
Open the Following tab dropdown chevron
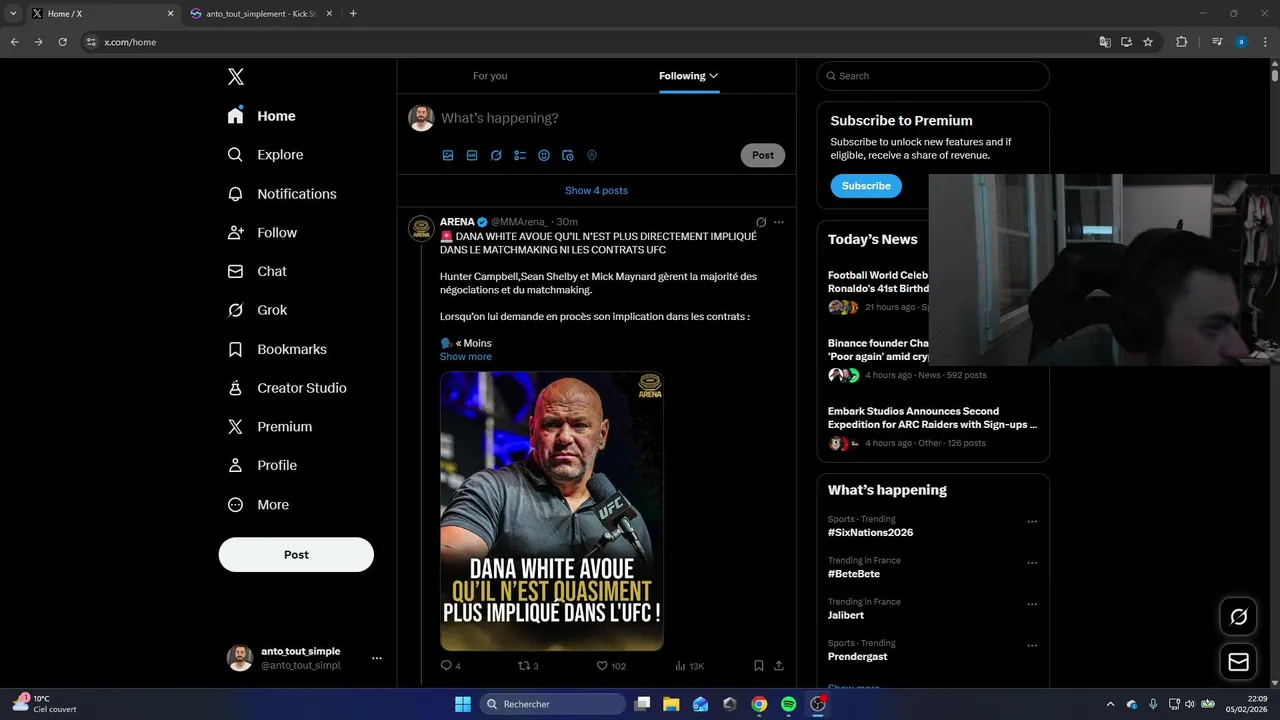[x=713, y=76]
